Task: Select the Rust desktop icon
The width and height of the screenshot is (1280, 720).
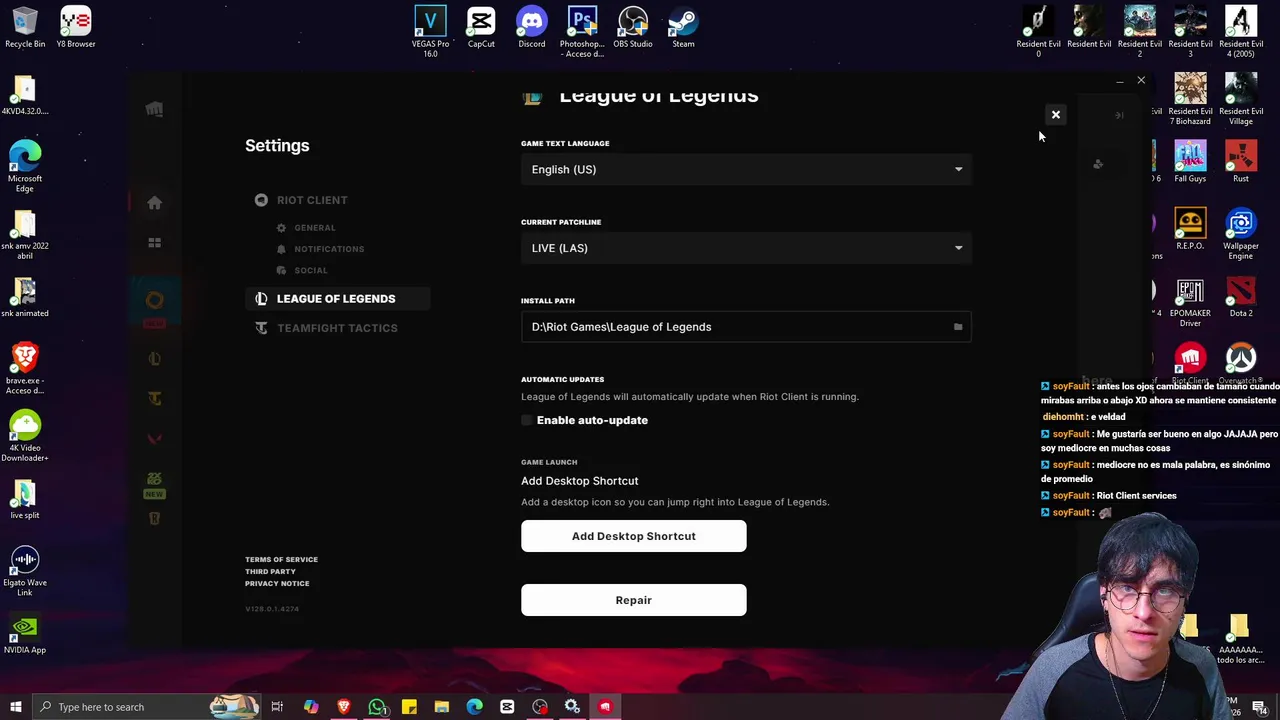Action: click(1241, 162)
